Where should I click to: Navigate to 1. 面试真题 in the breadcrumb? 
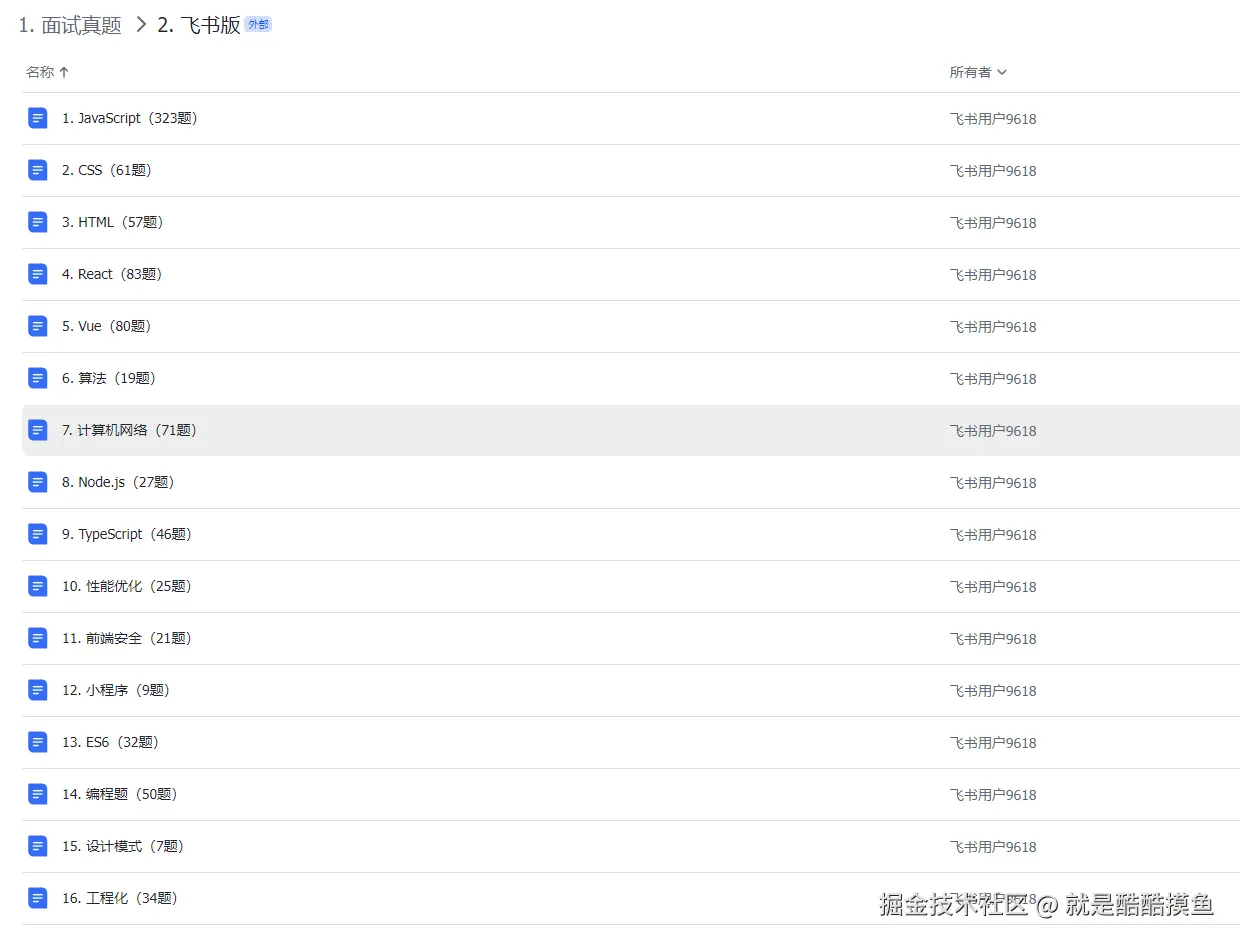tap(71, 25)
